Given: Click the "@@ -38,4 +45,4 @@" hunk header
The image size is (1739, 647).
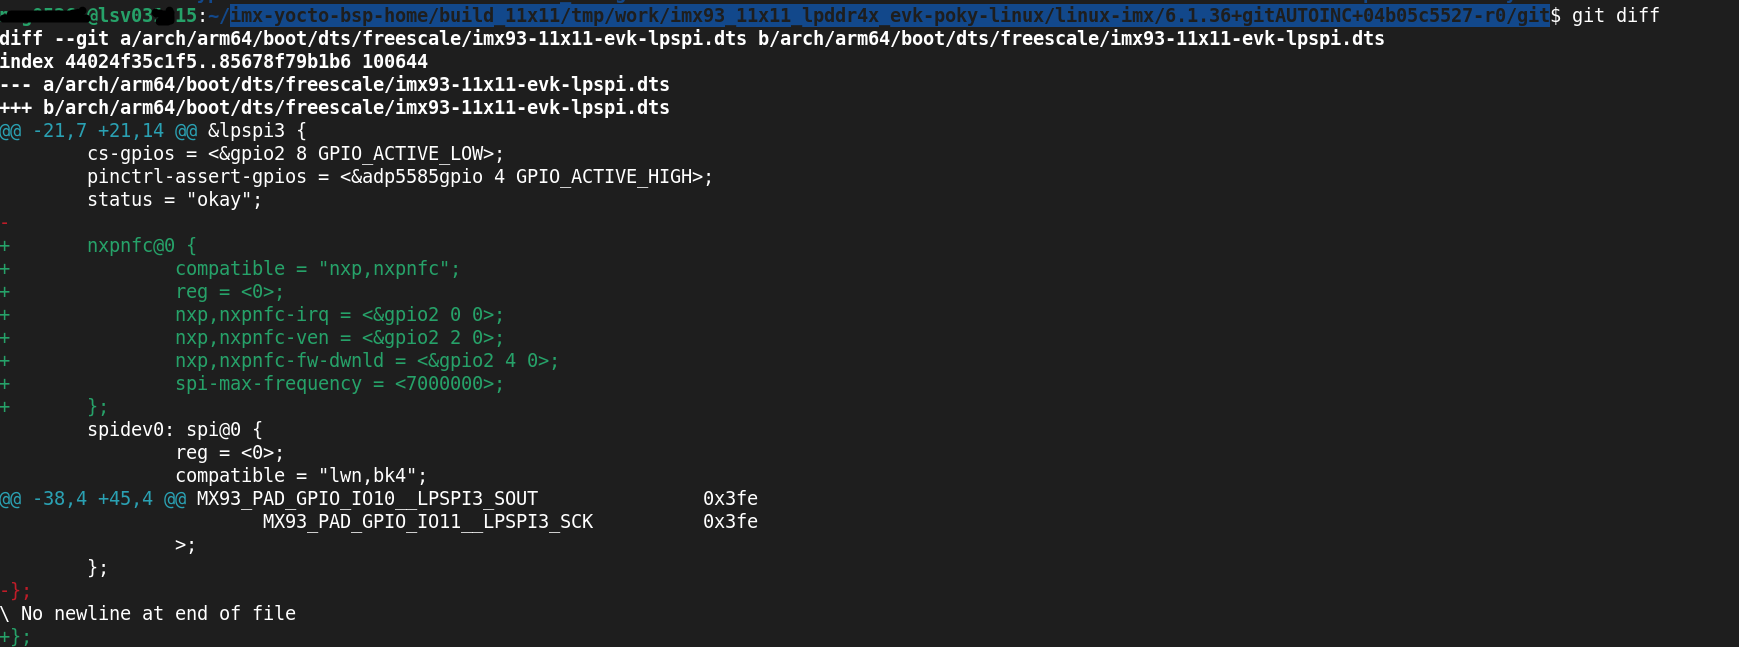Looking at the screenshot, I should 93,498.
